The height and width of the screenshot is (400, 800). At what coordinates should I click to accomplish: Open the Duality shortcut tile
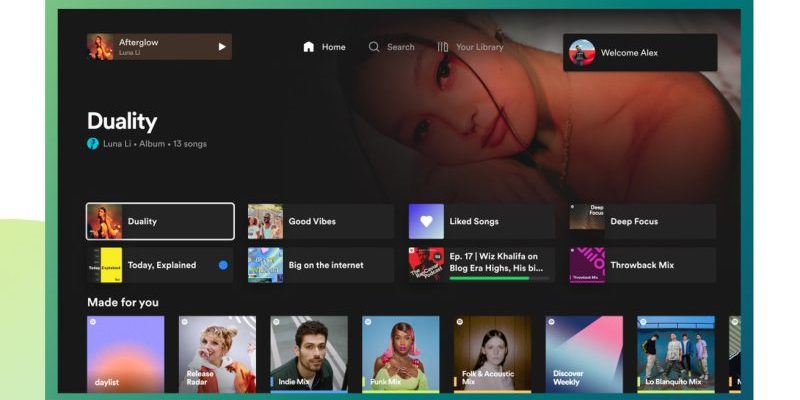pos(160,221)
